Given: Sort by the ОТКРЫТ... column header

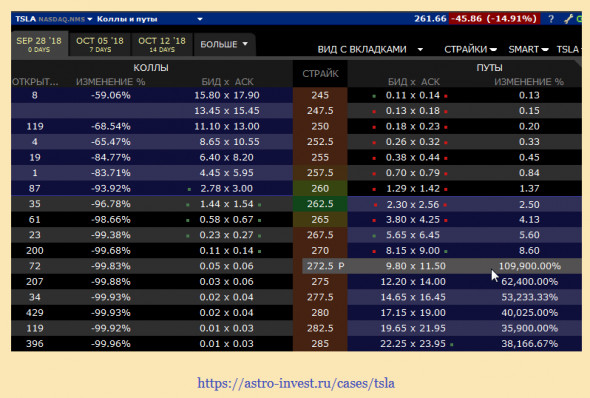Looking at the screenshot, I should point(35,82).
